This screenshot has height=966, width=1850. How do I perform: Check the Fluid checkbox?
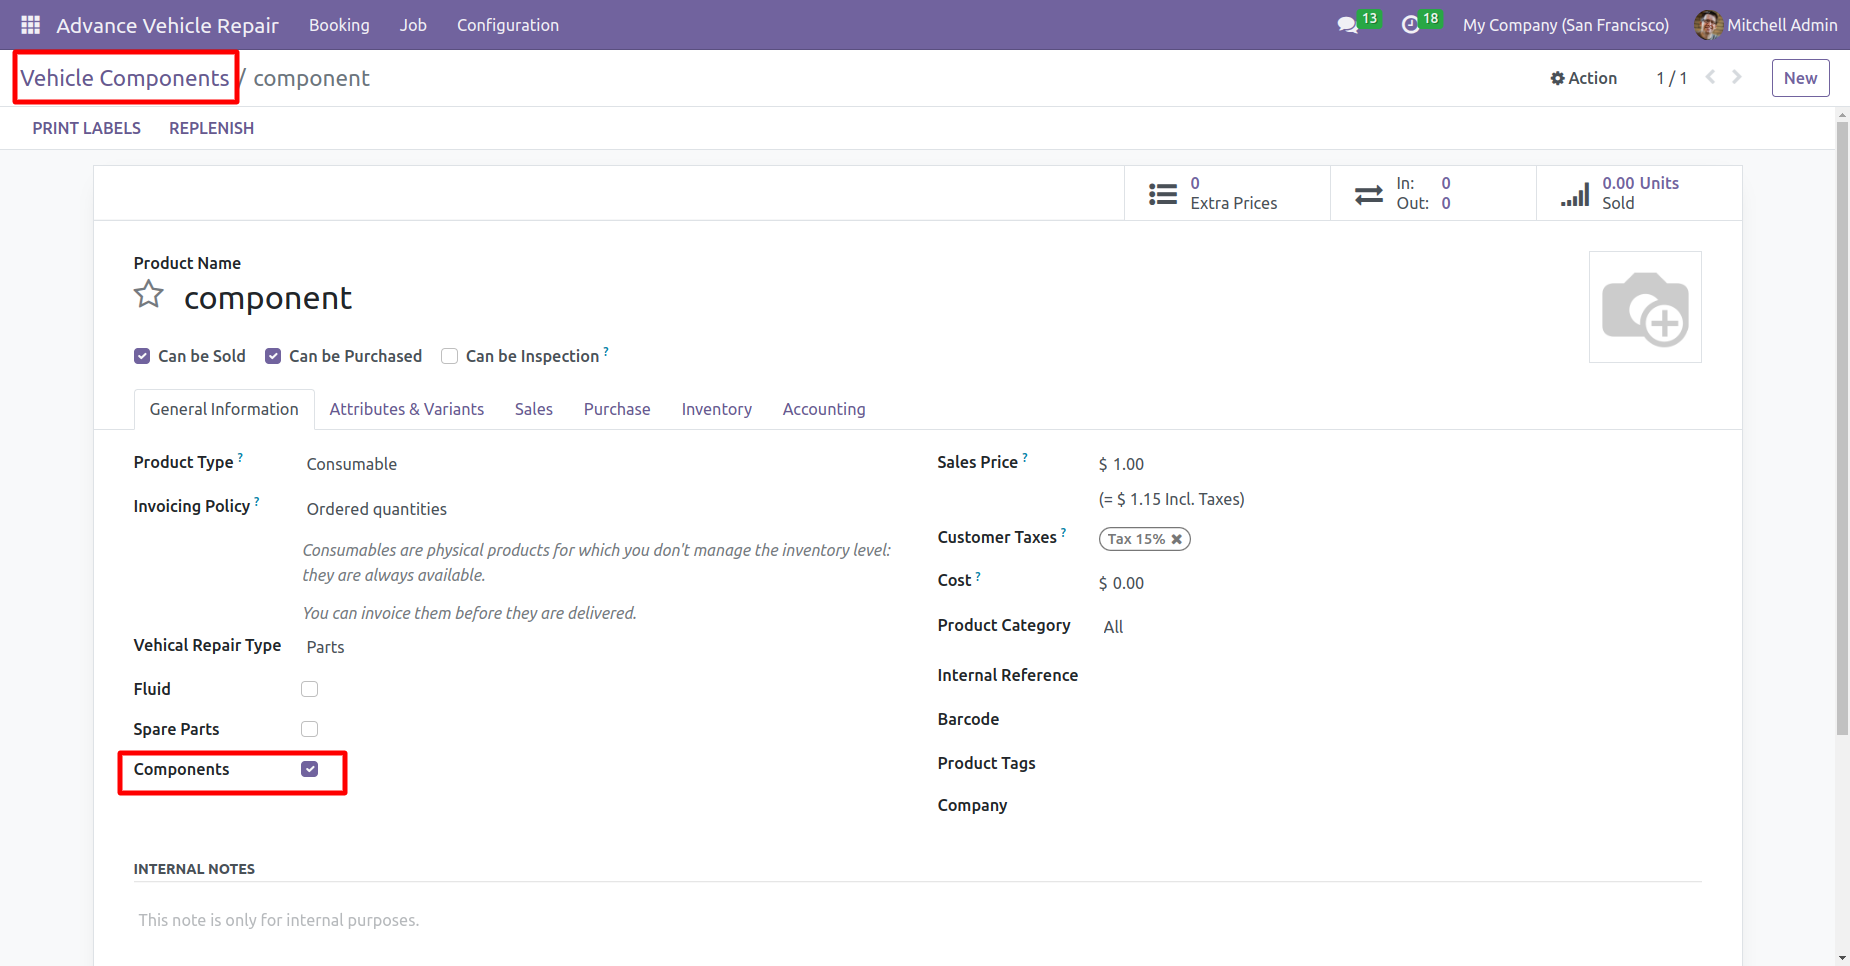coord(310,689)
